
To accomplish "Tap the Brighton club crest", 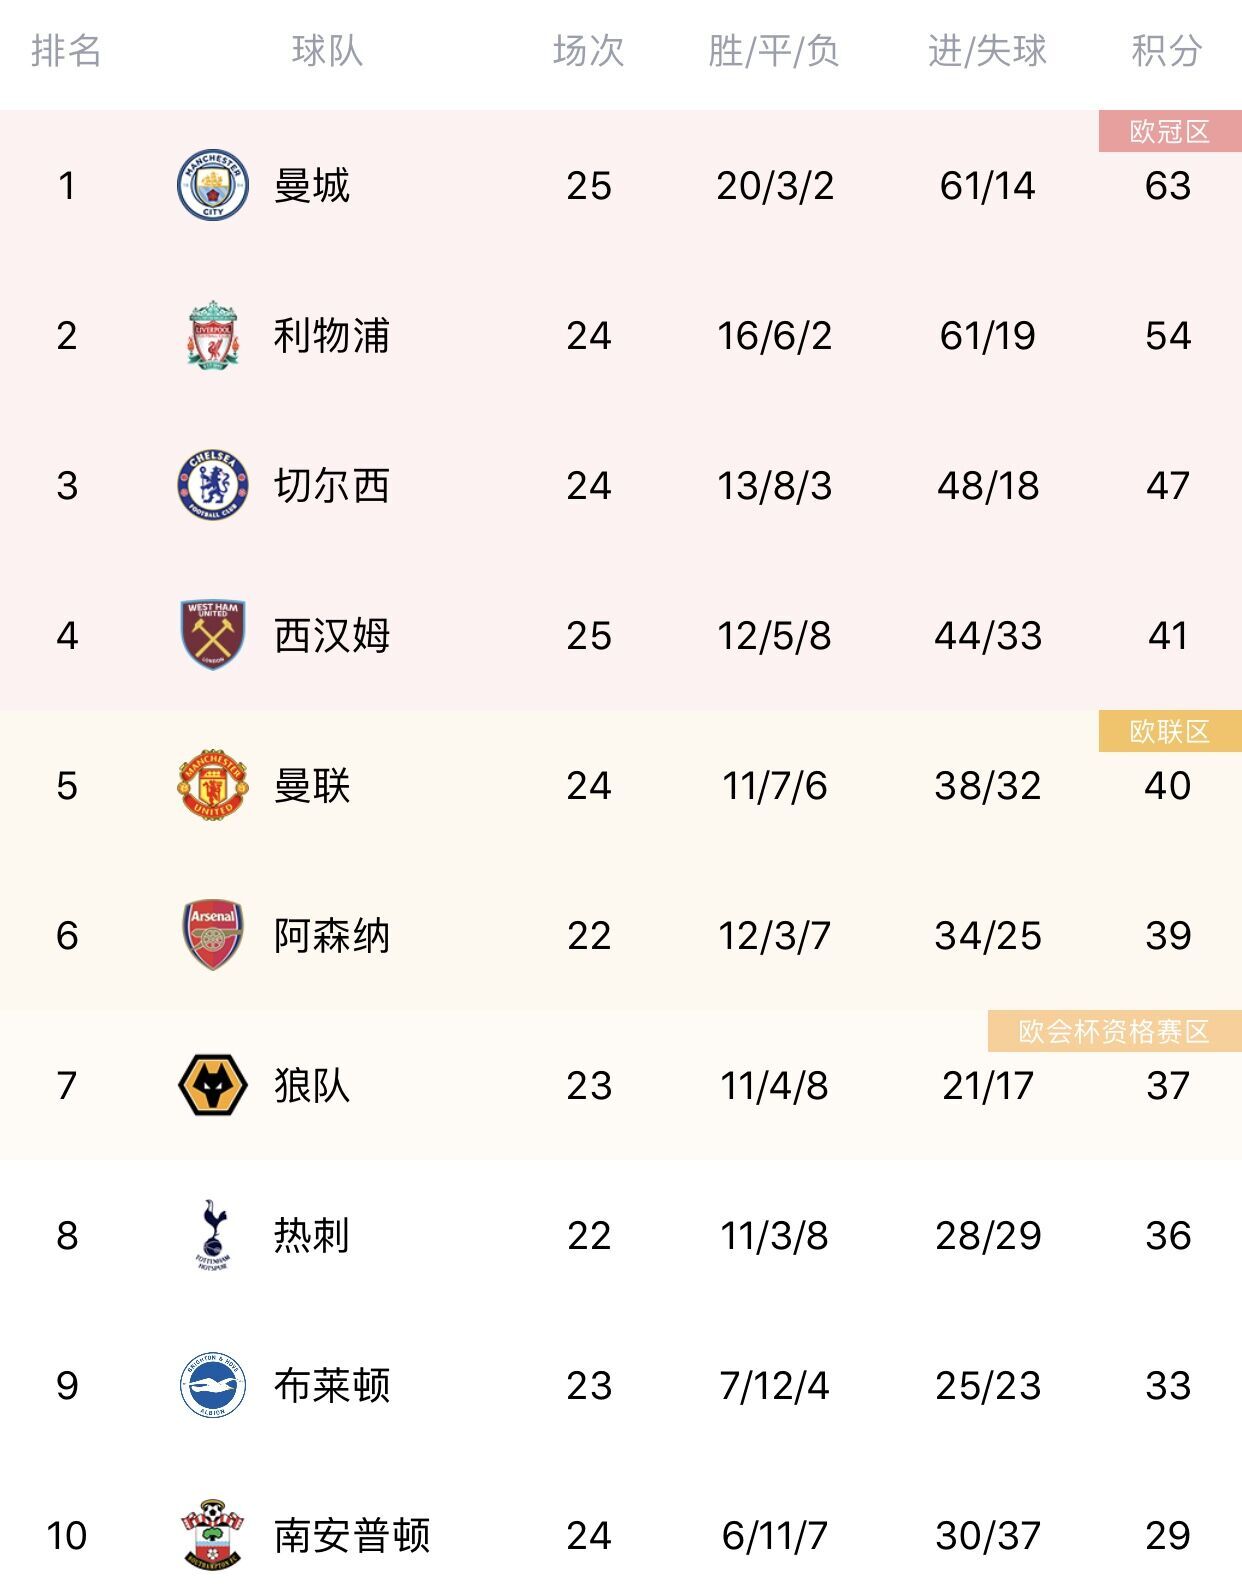I will (212, 1385).
